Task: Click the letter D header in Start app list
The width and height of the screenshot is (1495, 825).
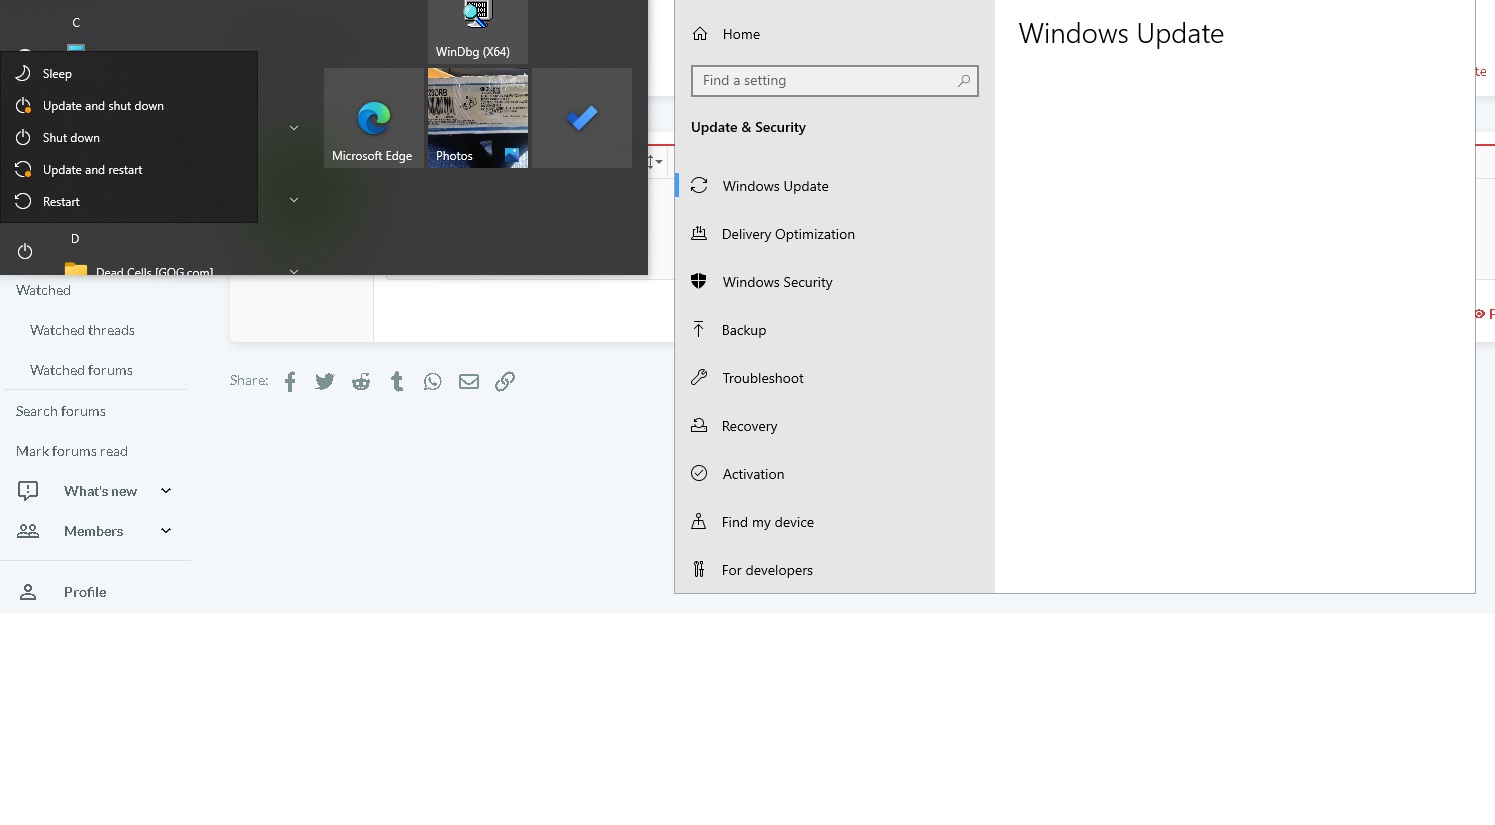Action: [x=75, y=239]
